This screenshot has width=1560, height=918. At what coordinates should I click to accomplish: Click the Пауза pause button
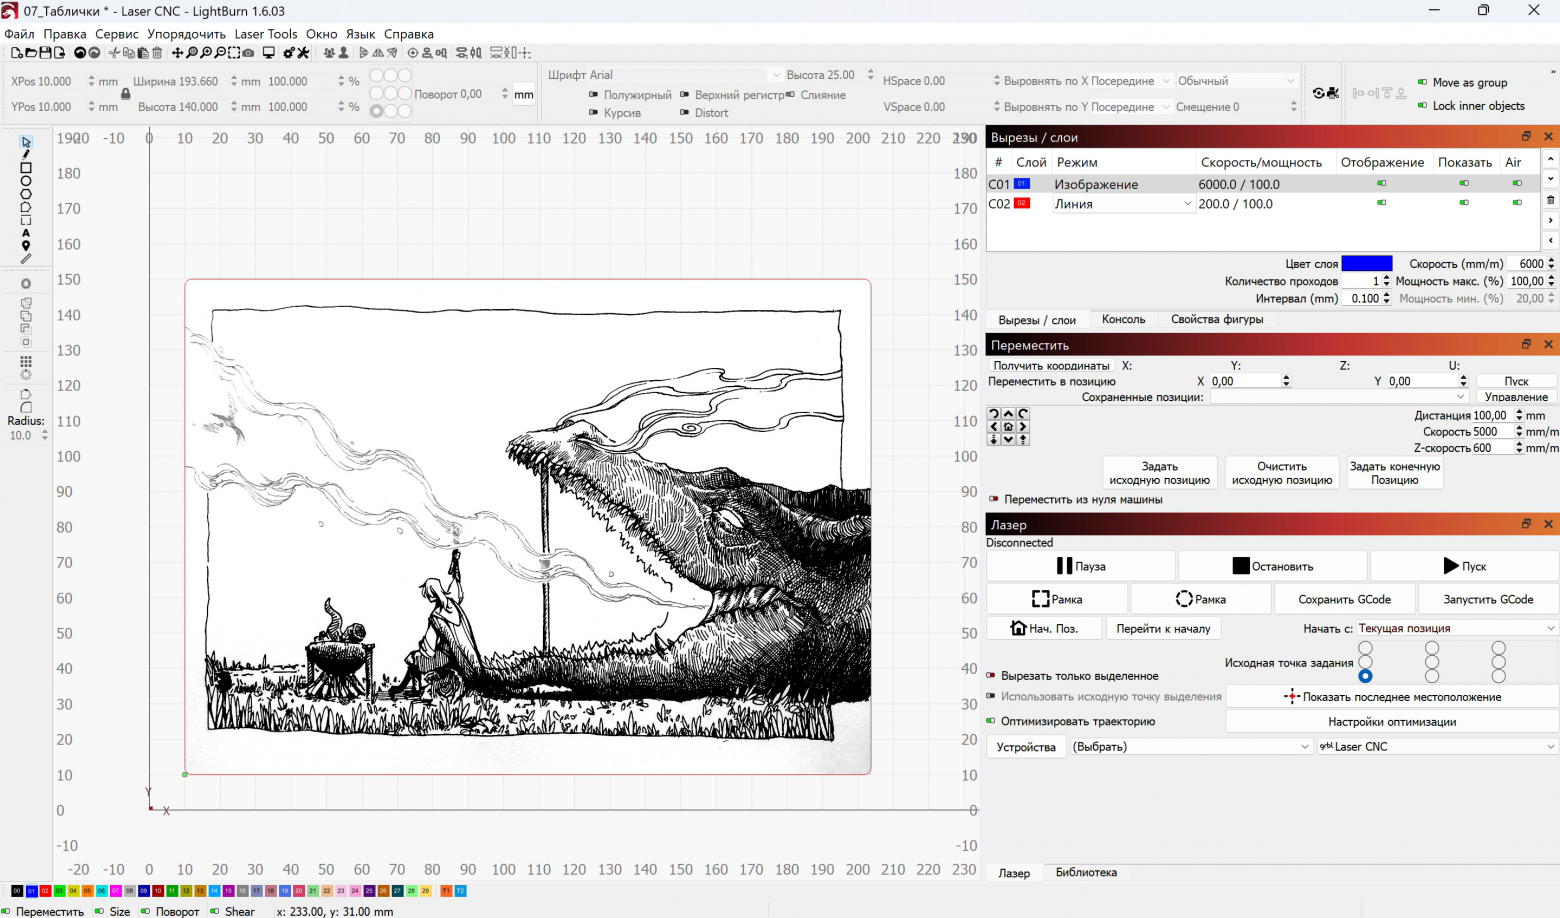pyautogui.click(x=1081, y=566)
